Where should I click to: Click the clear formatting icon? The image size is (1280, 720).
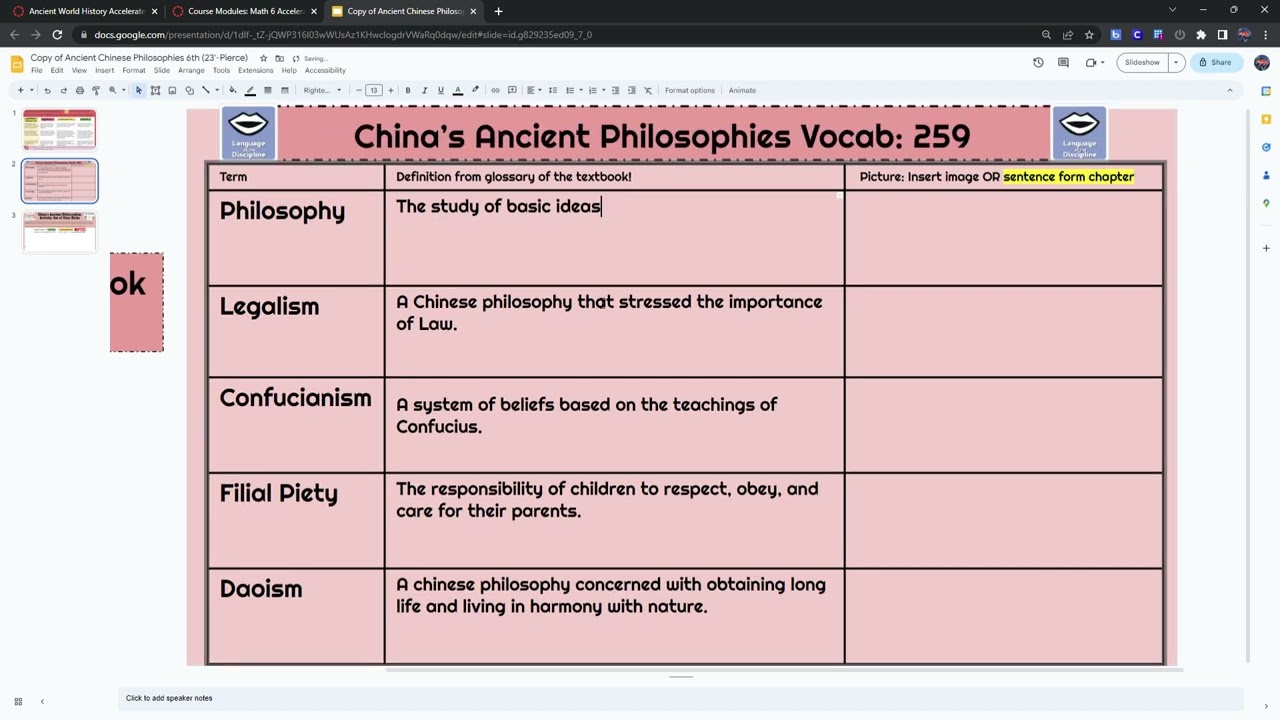[x=648, y=90]
